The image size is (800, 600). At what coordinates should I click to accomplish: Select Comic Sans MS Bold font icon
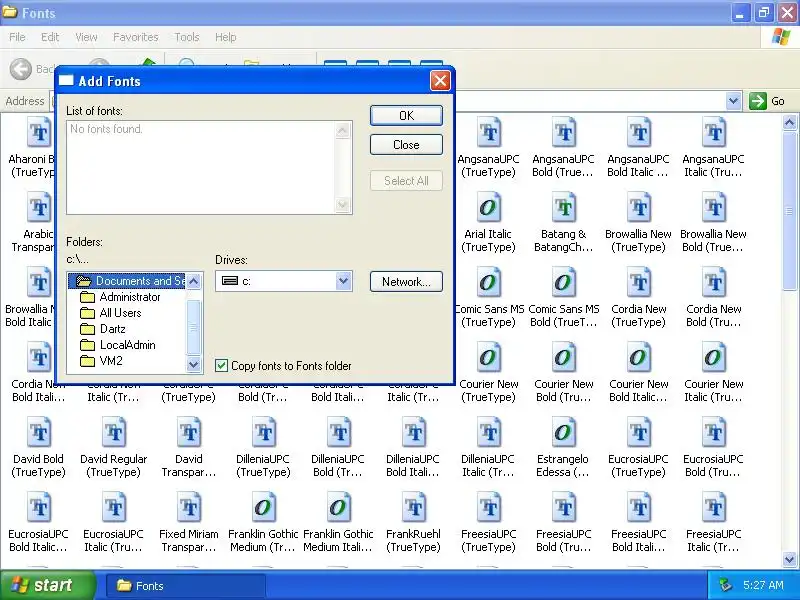[563, 283]
